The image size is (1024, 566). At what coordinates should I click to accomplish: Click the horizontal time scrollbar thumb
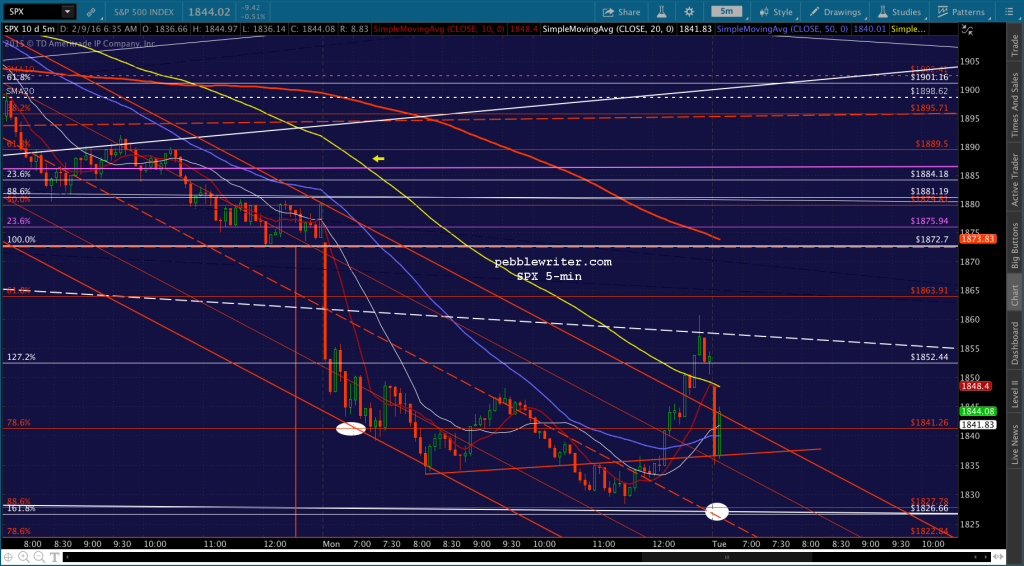point(727,558)
